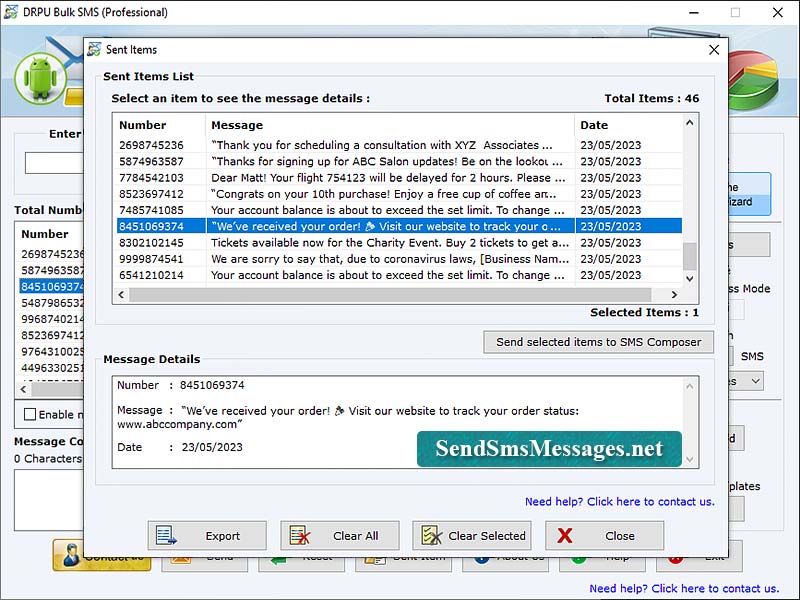
Task: Click the Export icon
Action: 166,535
